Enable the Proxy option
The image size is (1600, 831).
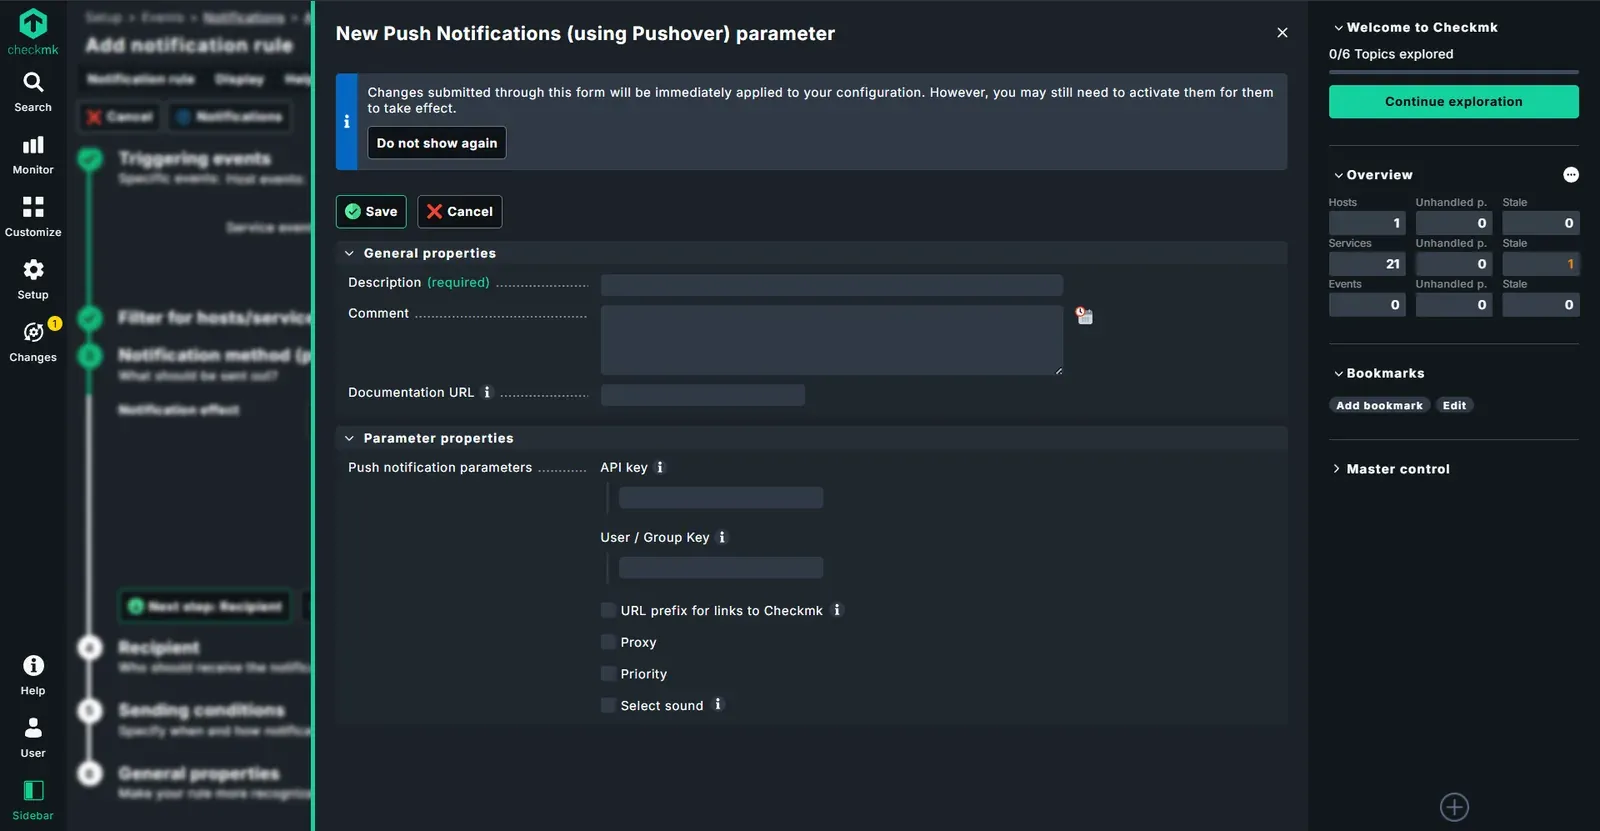coord(608,642)
